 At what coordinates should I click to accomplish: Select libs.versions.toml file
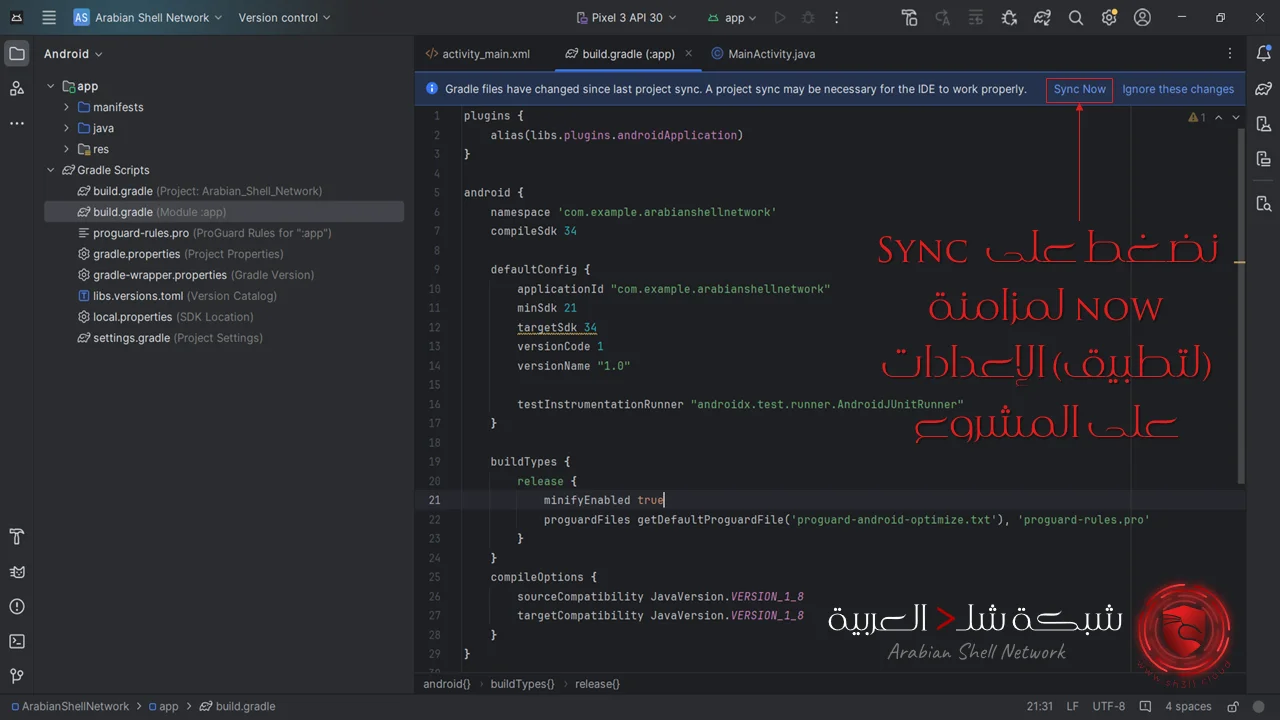(x=224, y=296)
